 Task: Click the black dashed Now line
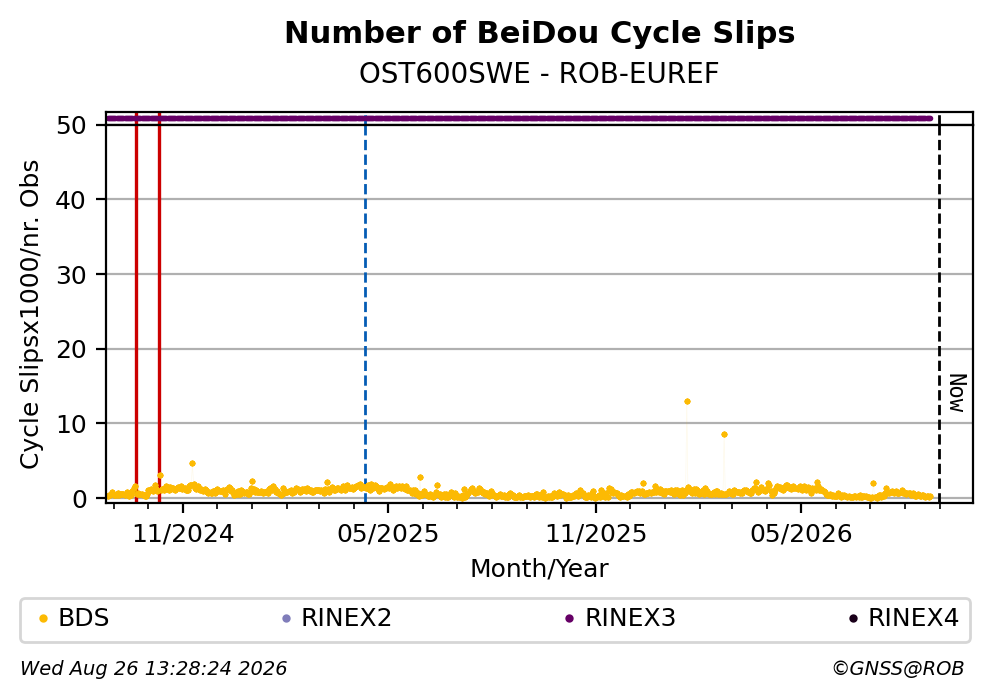click(x=939, y=310)
